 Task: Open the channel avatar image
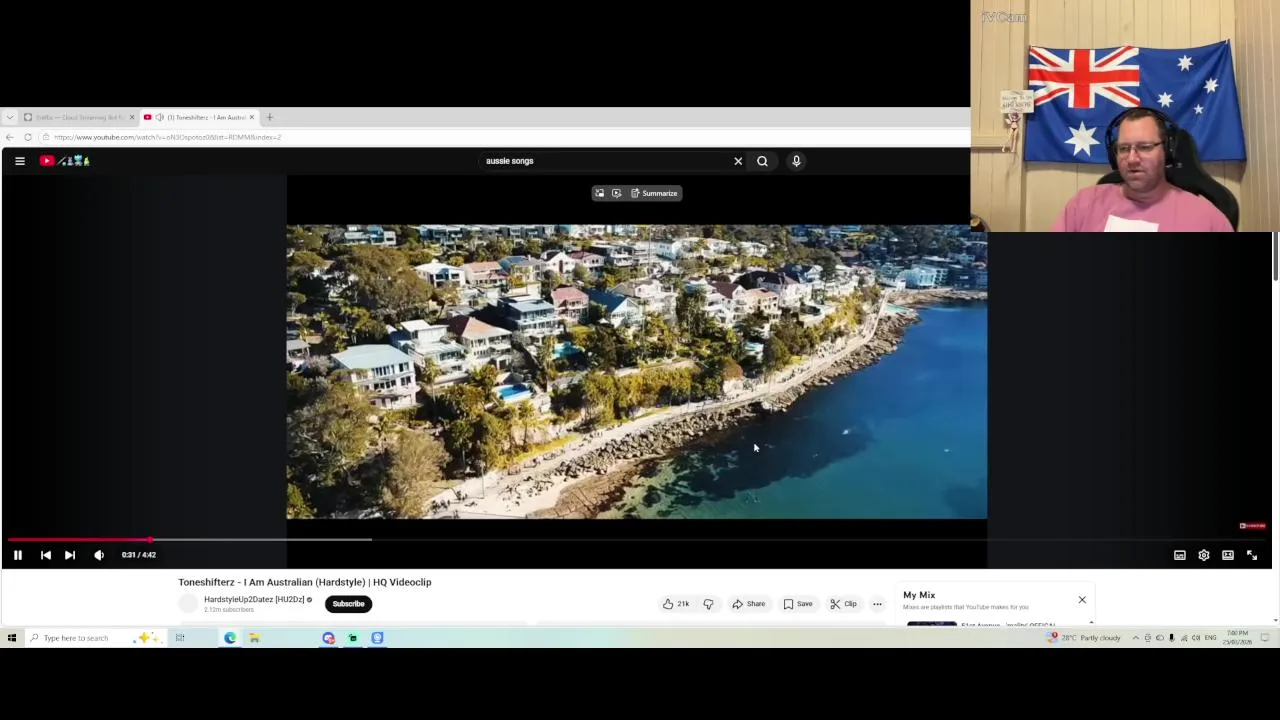point(188,604)
